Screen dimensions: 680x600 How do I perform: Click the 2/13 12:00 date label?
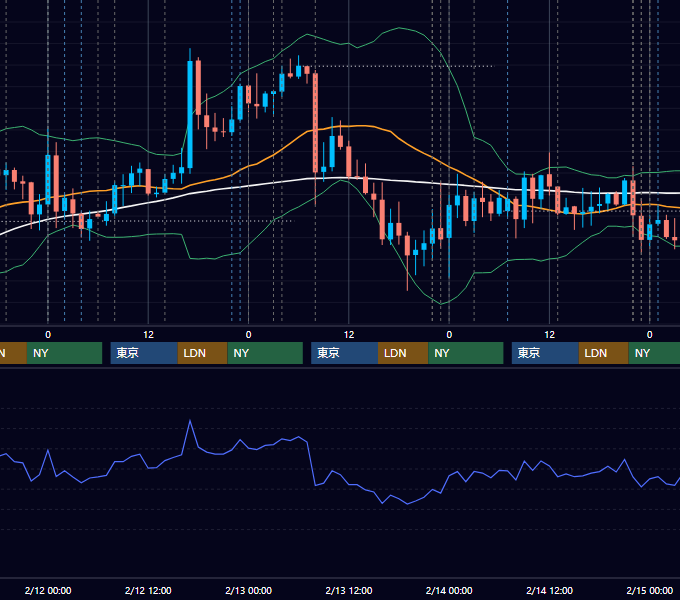coord(349,590)
